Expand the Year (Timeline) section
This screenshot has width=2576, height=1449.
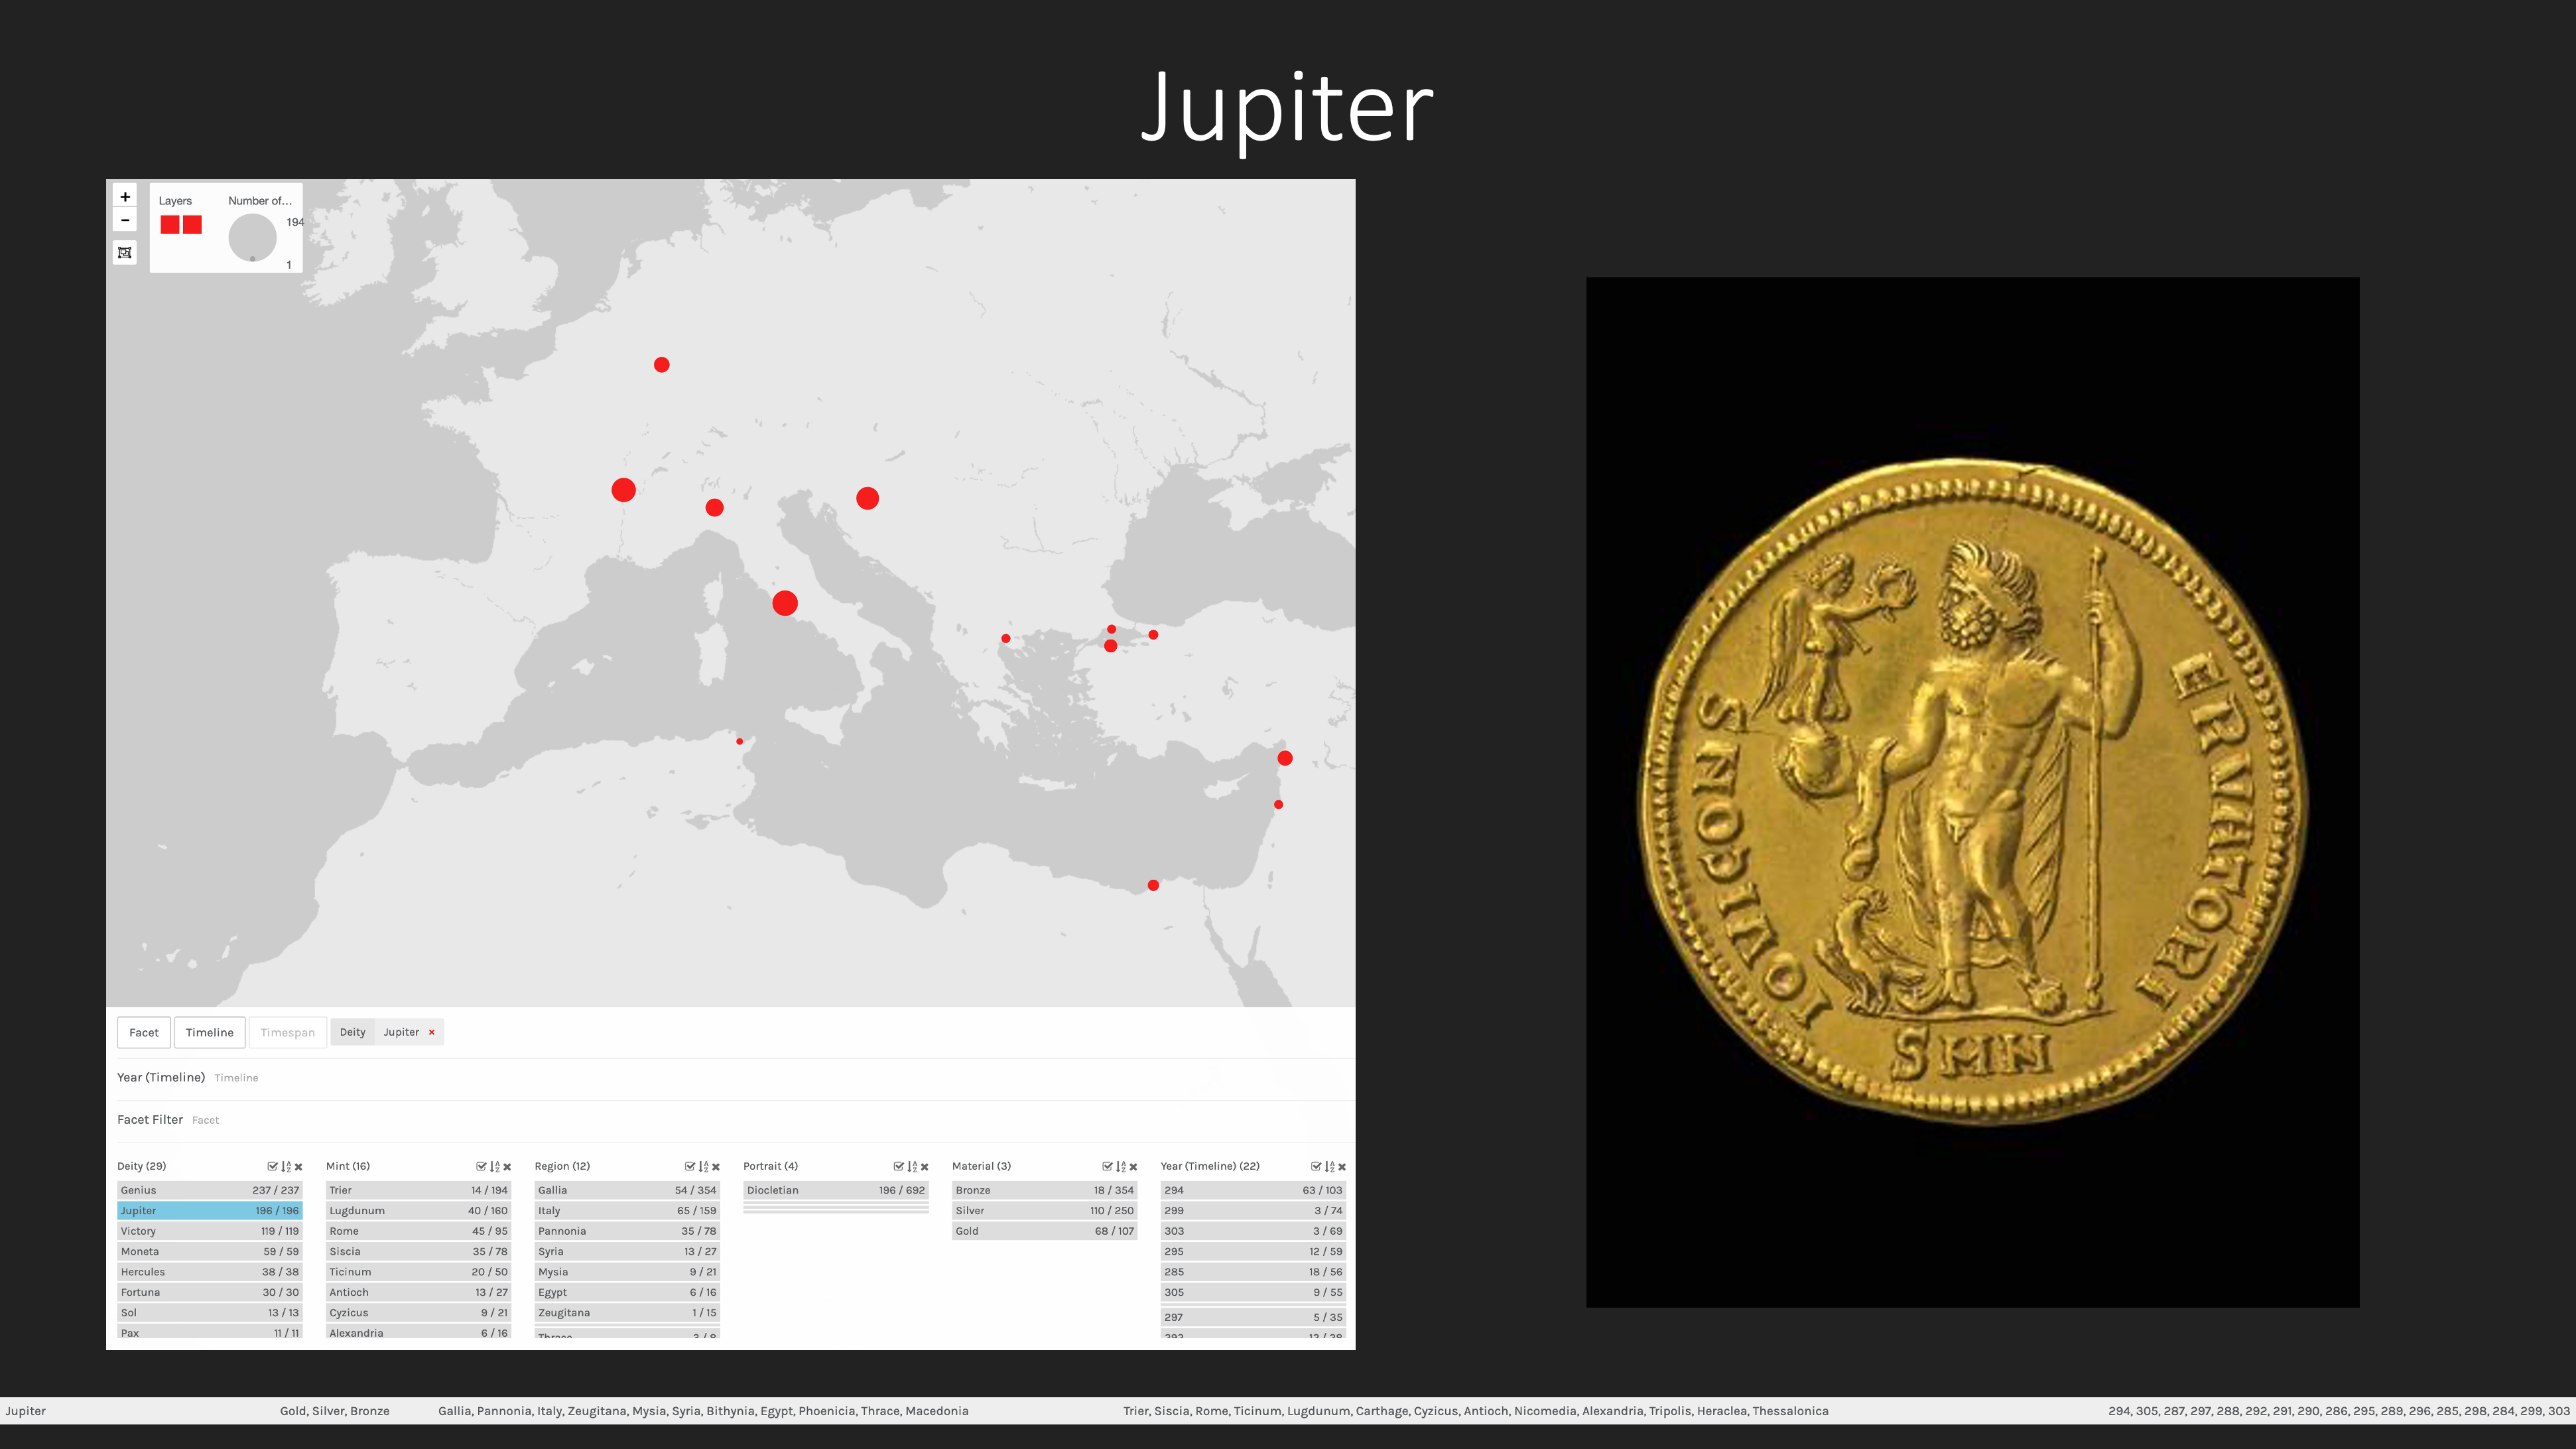tap(161, 1077)
